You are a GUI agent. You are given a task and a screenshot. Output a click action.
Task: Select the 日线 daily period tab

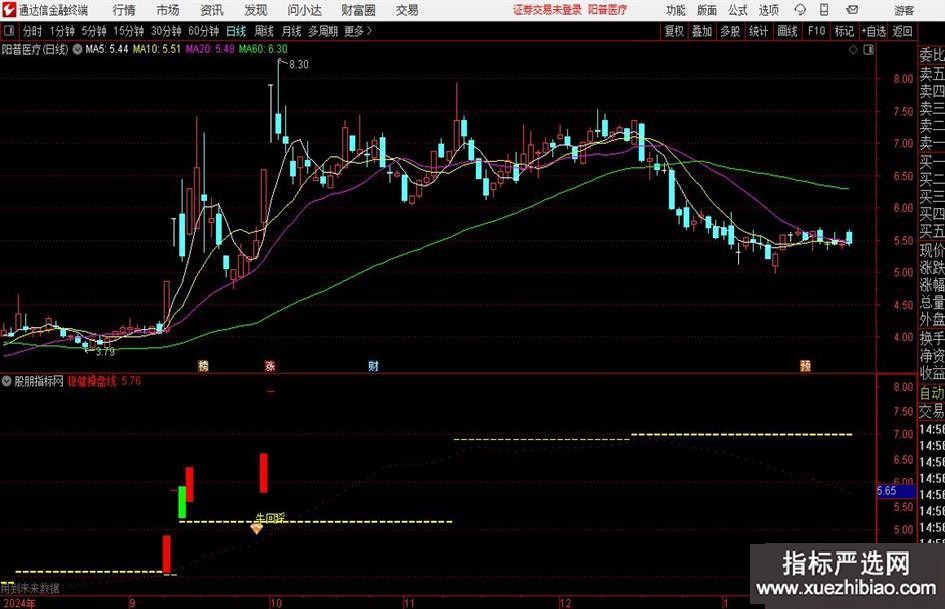pos(236,31)
